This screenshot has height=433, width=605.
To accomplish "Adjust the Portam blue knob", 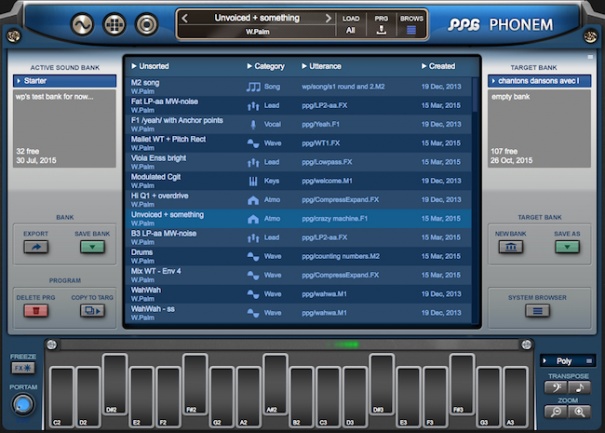I will click(x=22, y=405).
